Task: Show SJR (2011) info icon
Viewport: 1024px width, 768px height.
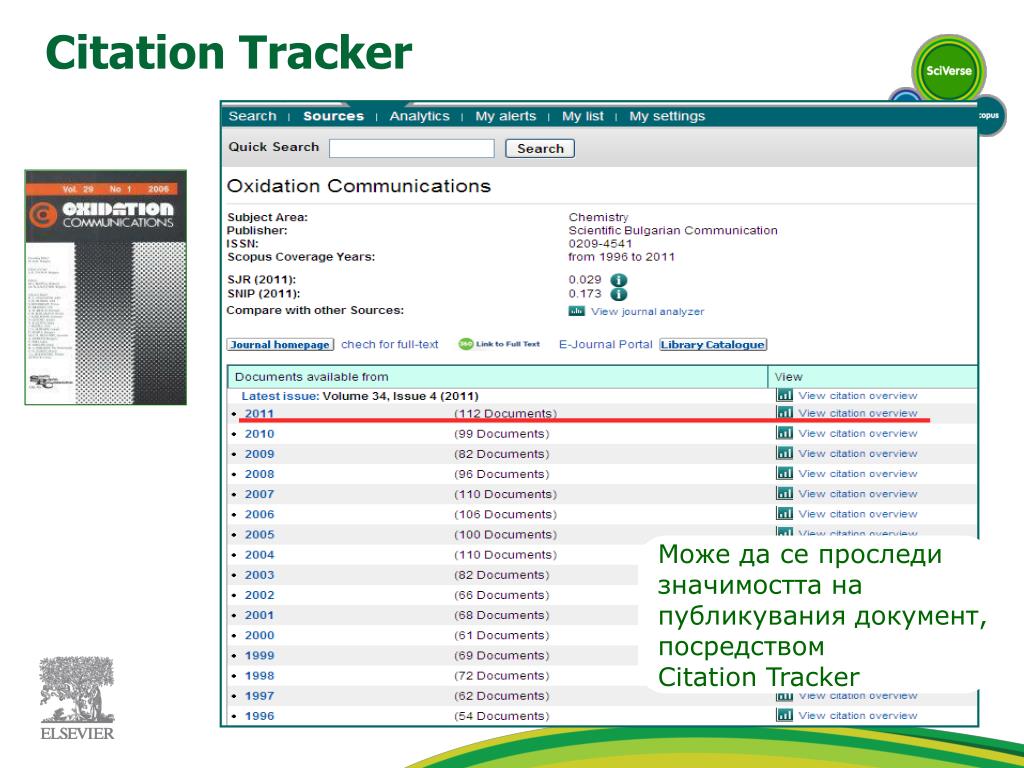Action: tap(618, 280)
